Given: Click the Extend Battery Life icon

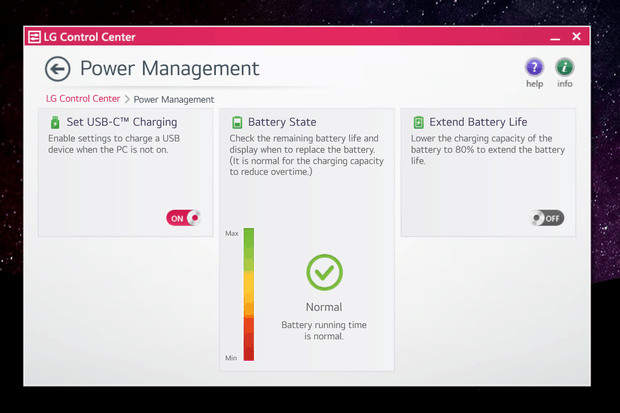Looking at the screenshot, I should pos(418,123).
